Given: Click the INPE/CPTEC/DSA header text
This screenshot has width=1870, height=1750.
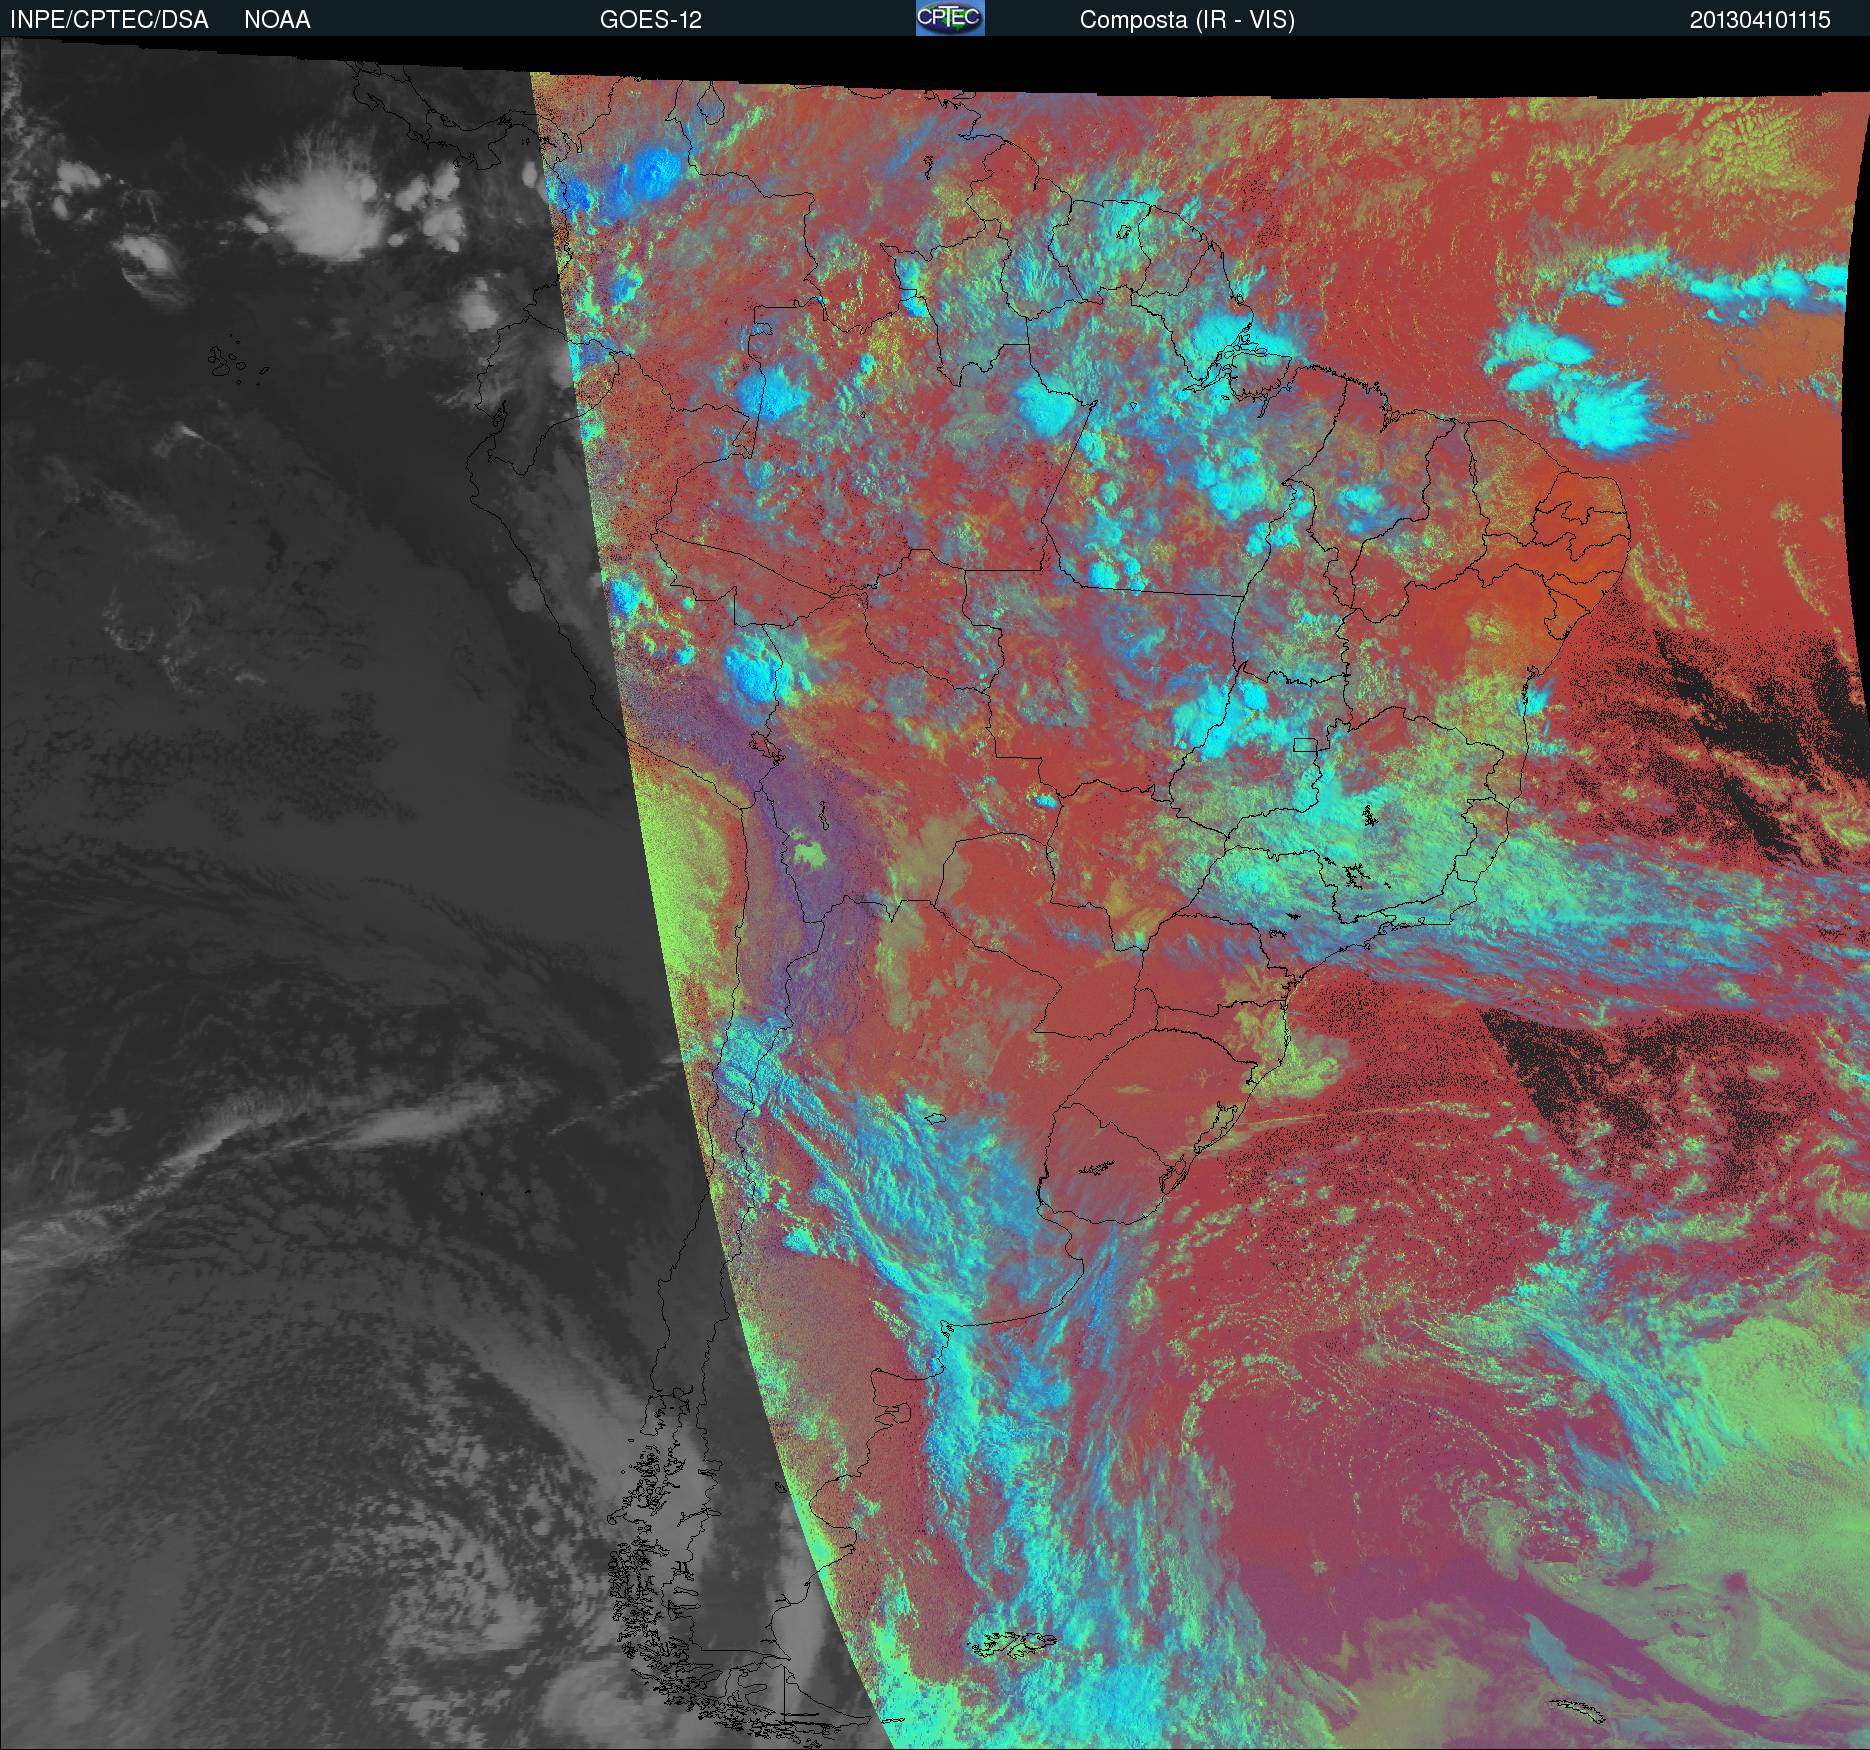Looking at the screenshot, I should (x=109, y=20).
